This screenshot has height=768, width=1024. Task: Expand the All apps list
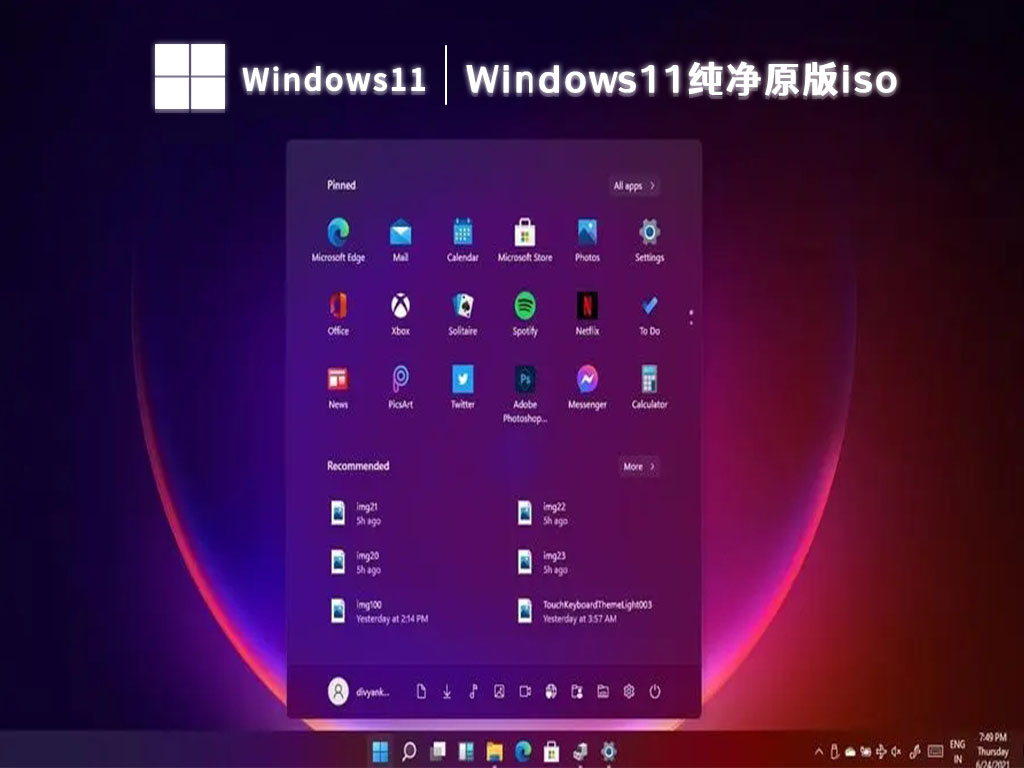633,185
